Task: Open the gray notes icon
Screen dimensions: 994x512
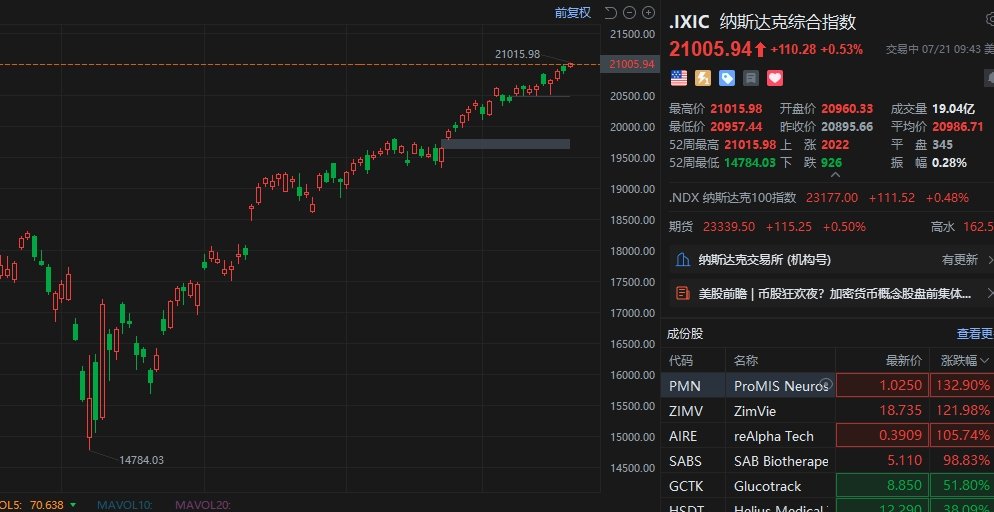Action: click(x=751, y=78)
